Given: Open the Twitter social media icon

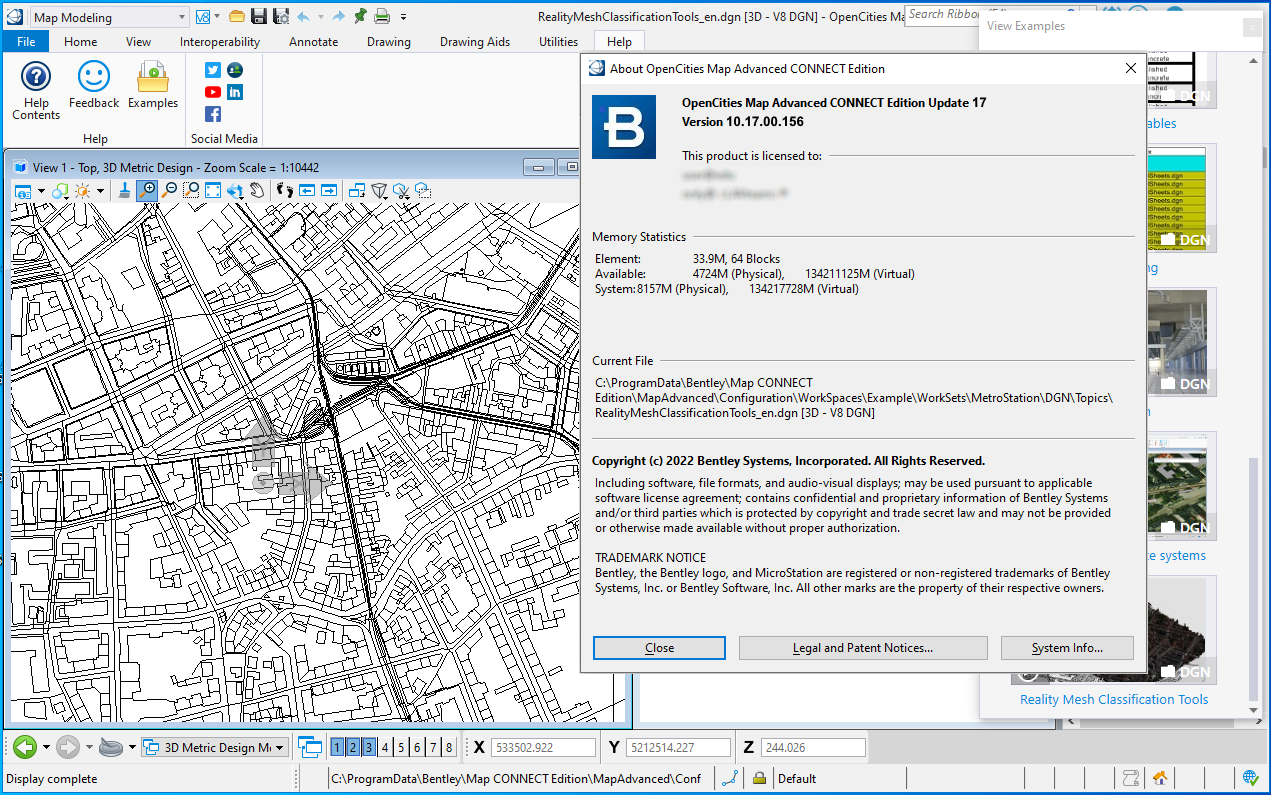Looking at the screenshot, I should point(213,70).
